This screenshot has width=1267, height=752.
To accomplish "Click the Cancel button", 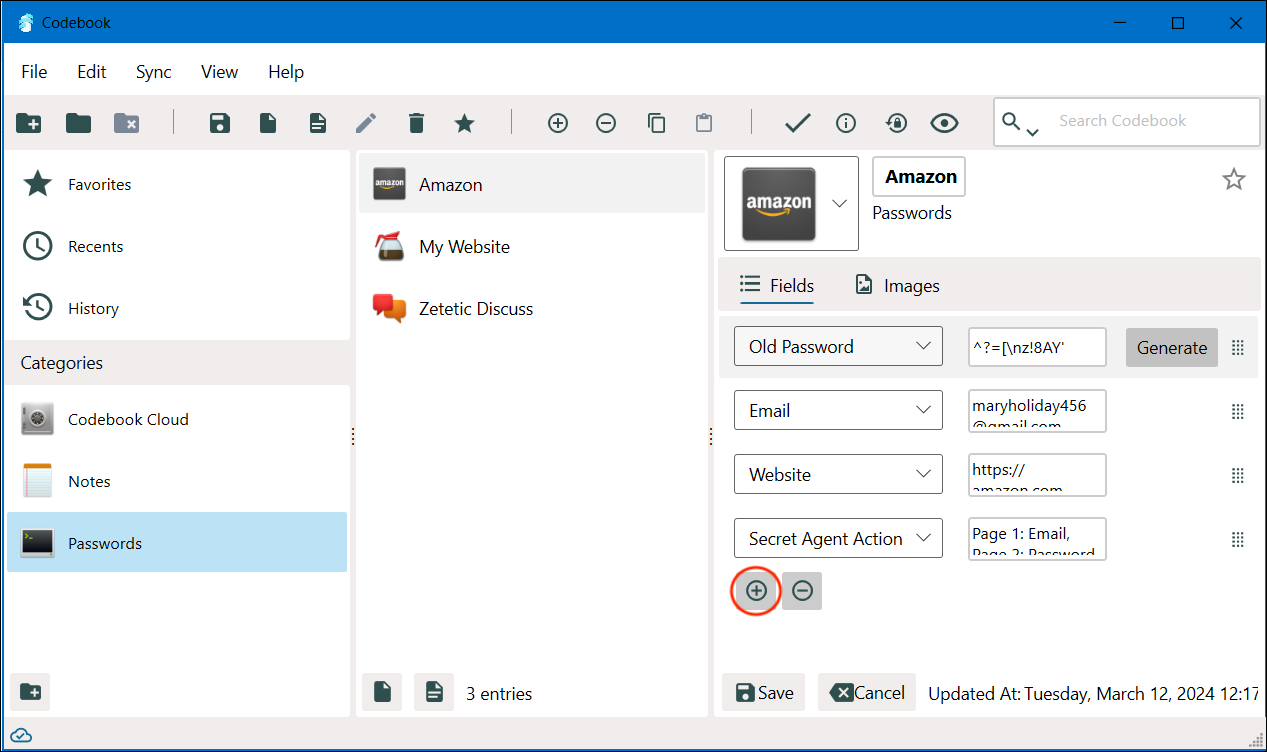I will pos(867,692).
